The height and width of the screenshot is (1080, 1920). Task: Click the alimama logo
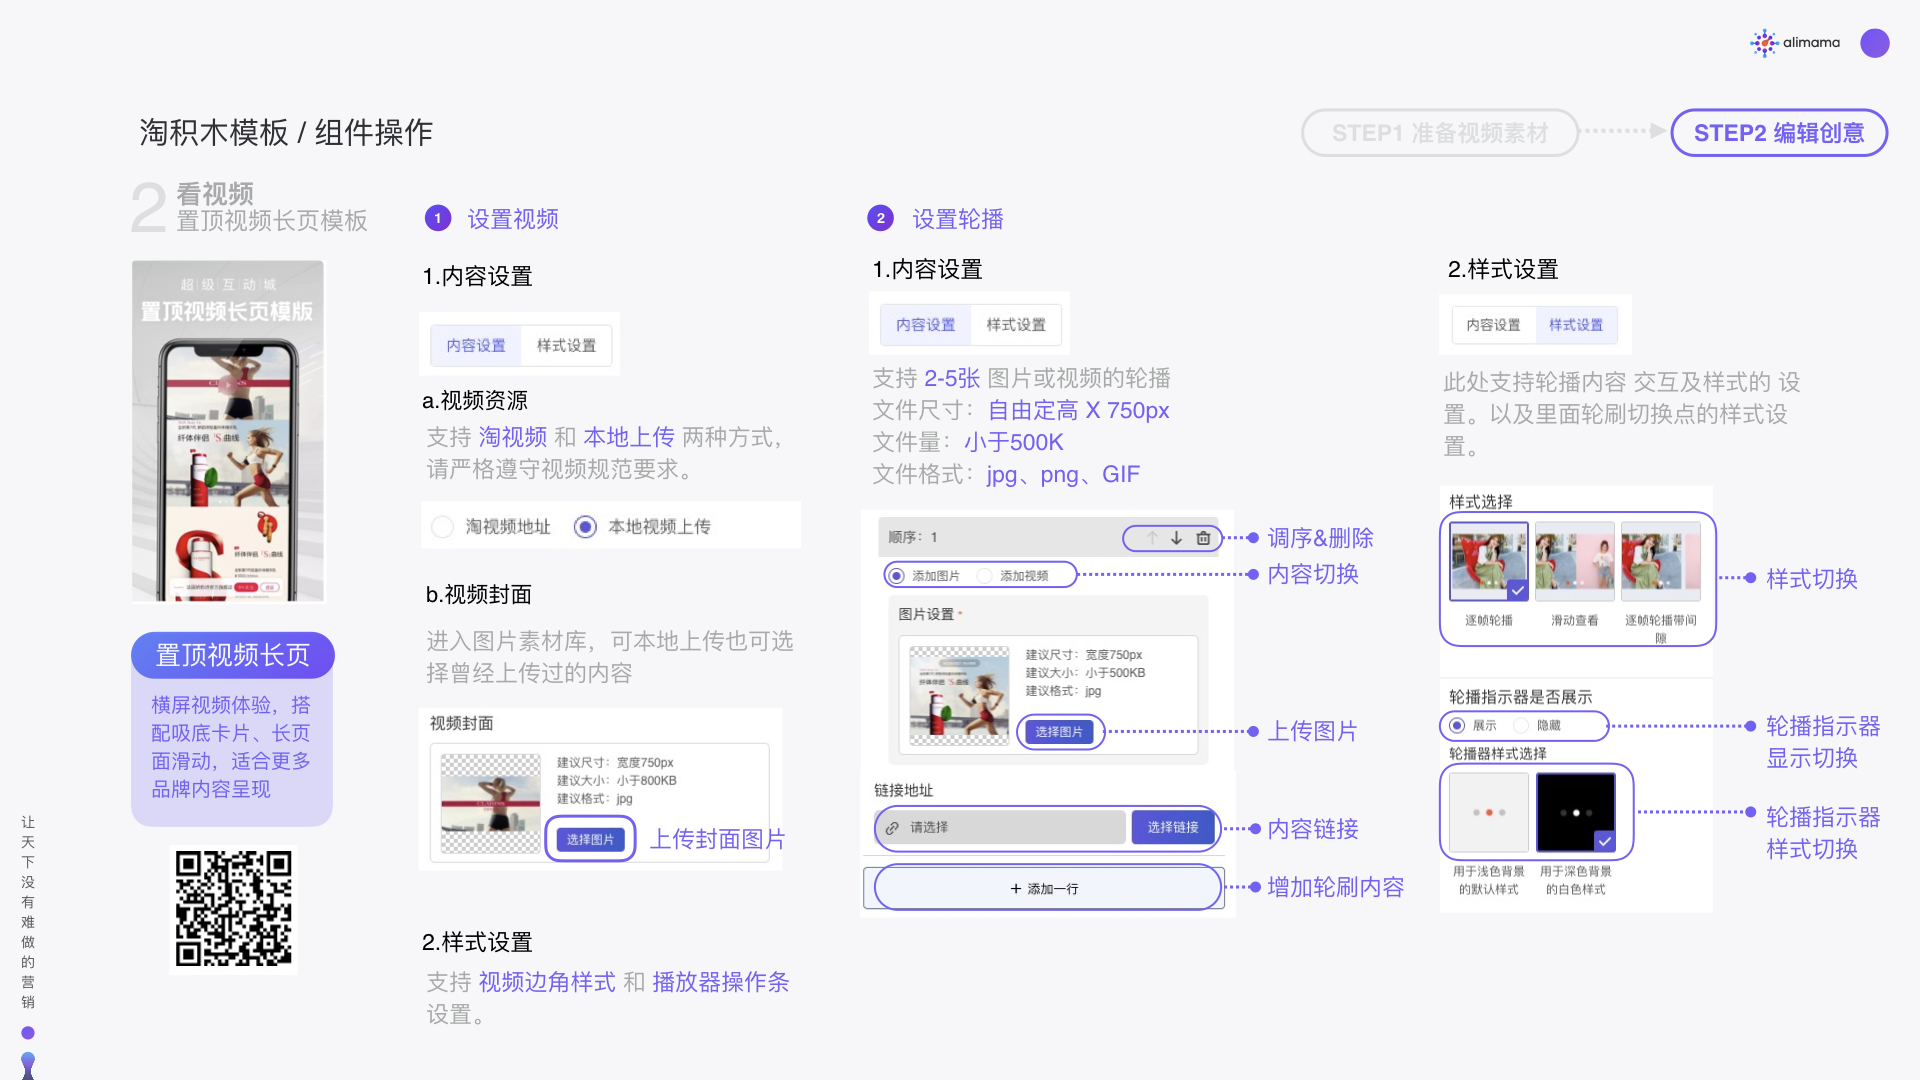point(1796,43)
